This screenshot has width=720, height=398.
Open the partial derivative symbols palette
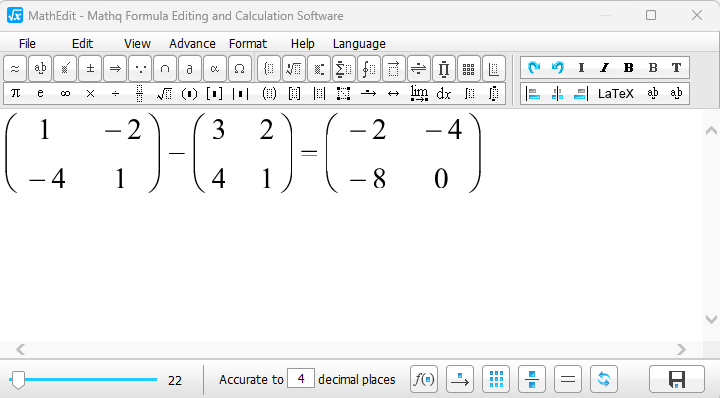(190, 69)
